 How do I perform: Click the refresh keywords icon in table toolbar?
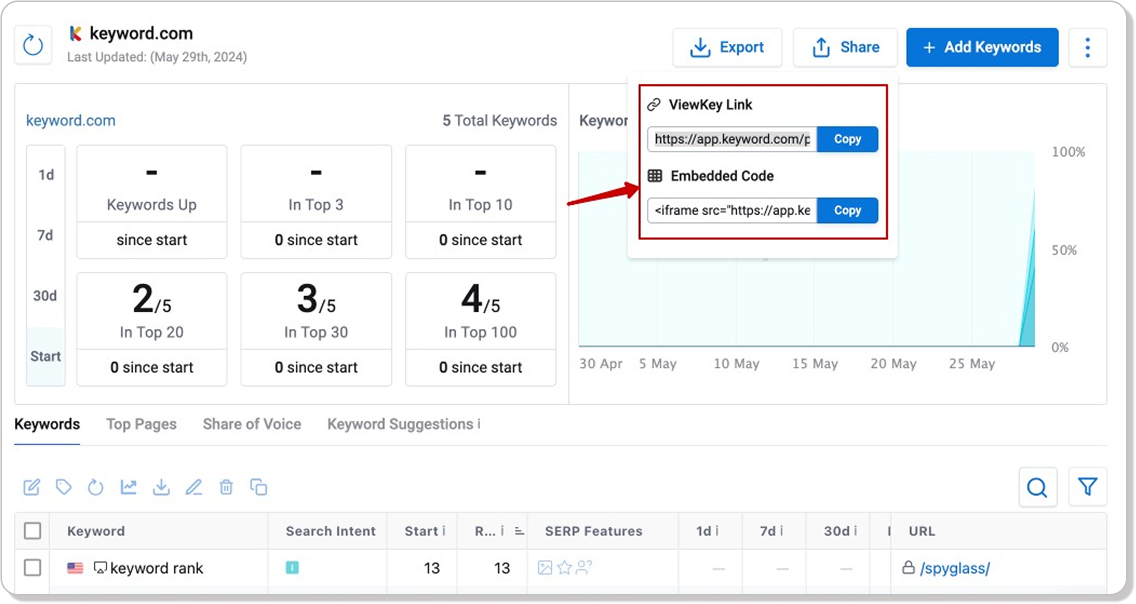[x=96, y=487]
